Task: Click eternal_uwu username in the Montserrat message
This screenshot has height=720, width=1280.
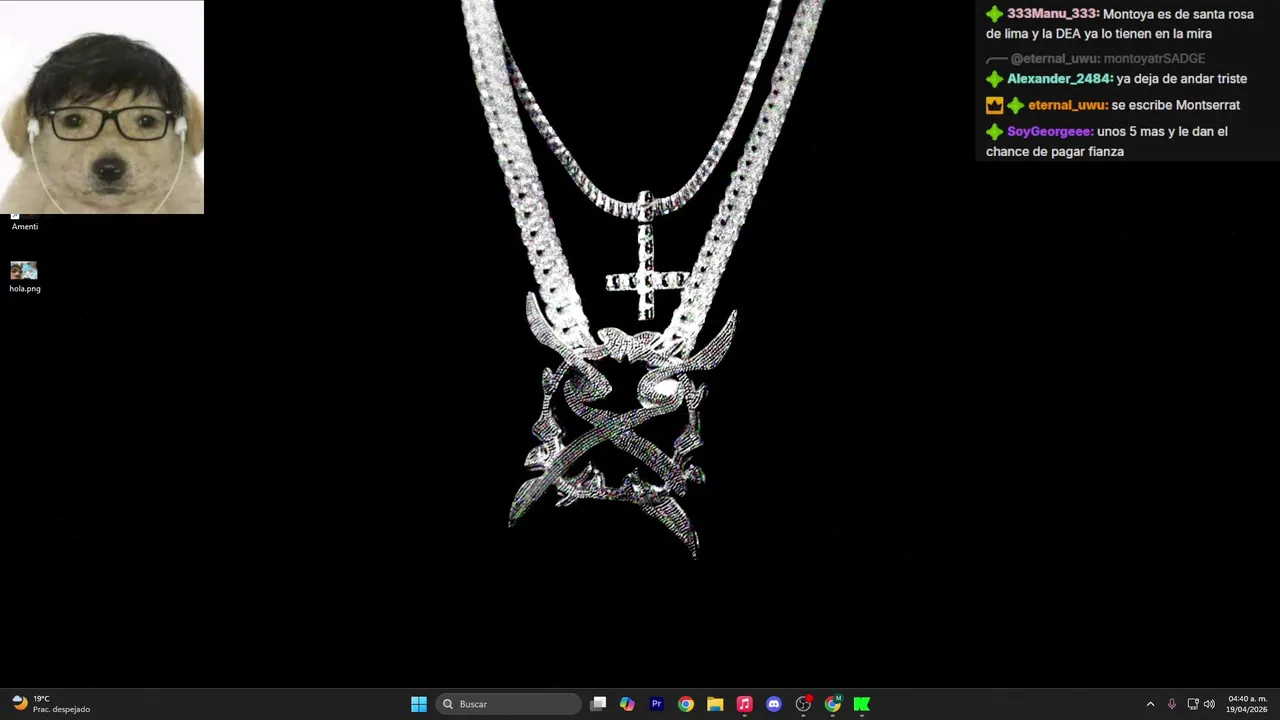Action: (x=1068, y=105)
